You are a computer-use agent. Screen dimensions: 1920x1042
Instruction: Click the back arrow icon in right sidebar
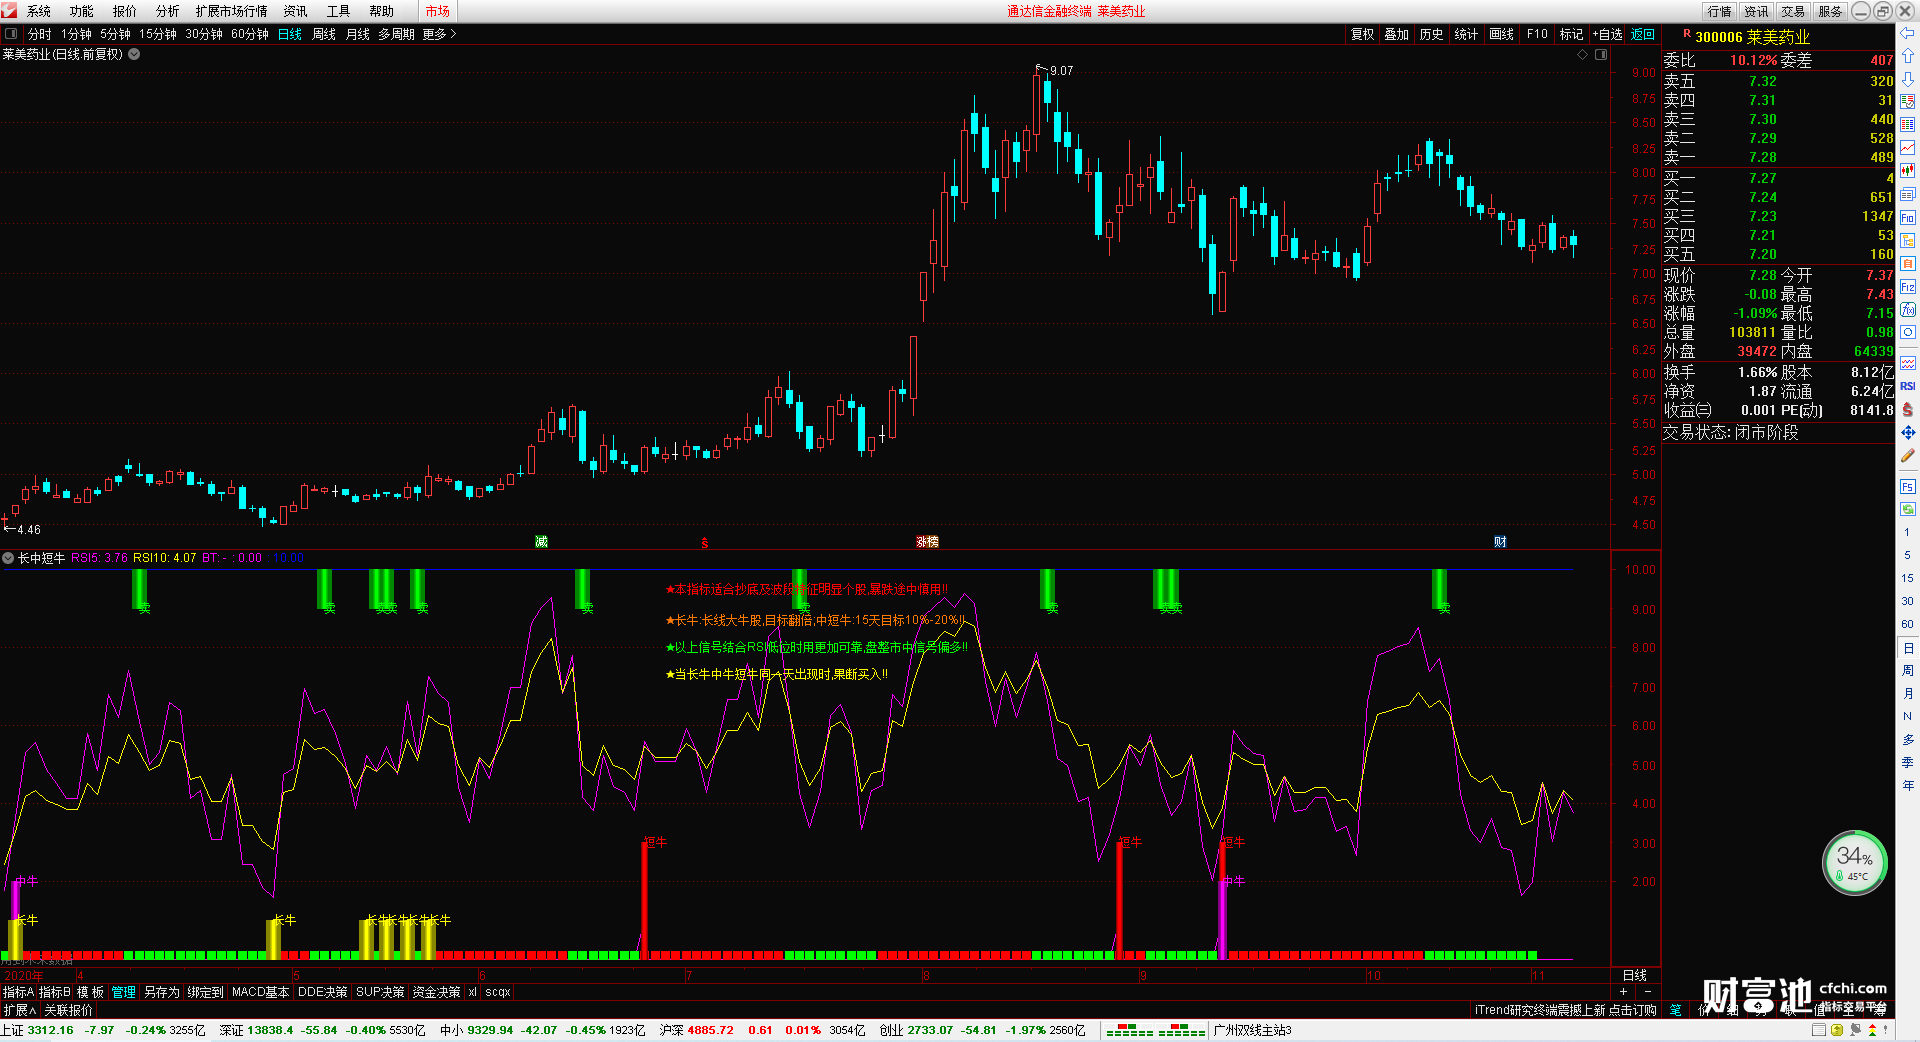click(x=1908, y=33)
